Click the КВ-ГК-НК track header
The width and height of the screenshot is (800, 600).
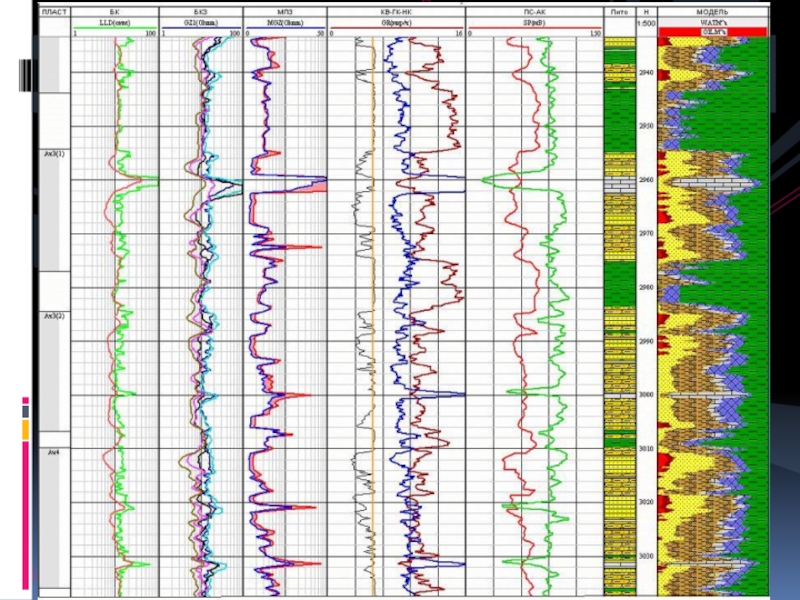pyautogui.click(x=396, y=12)
